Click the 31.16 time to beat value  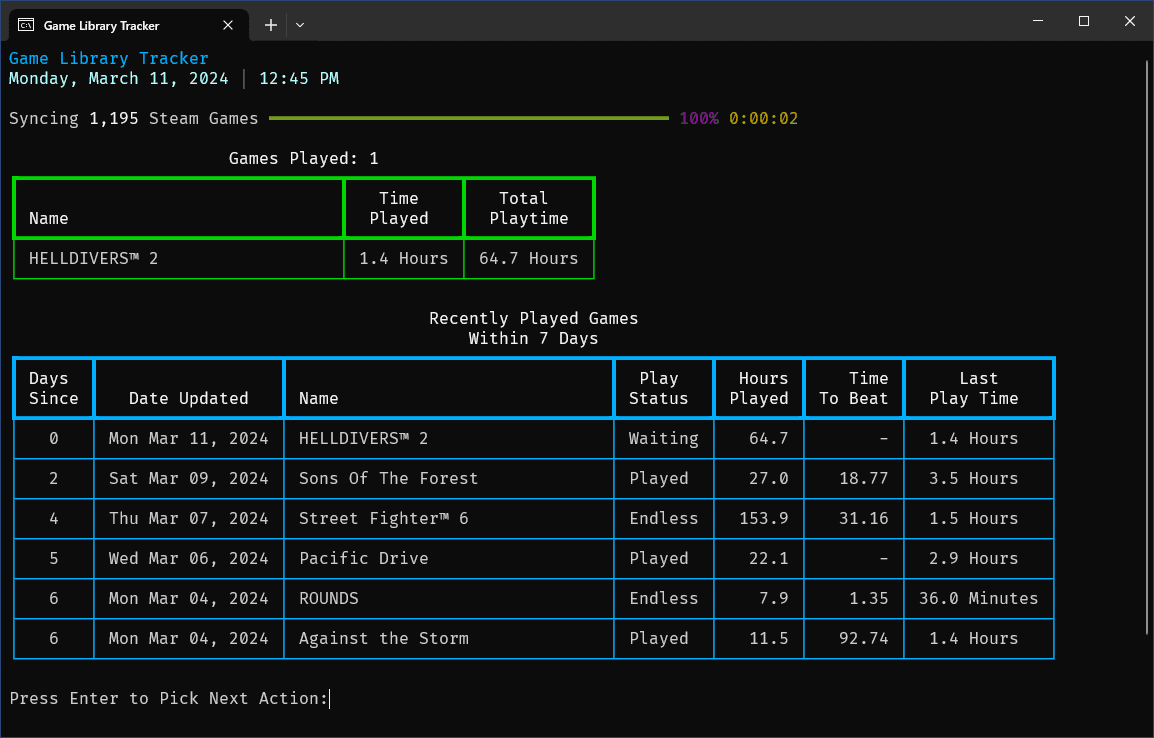[863, 518]
